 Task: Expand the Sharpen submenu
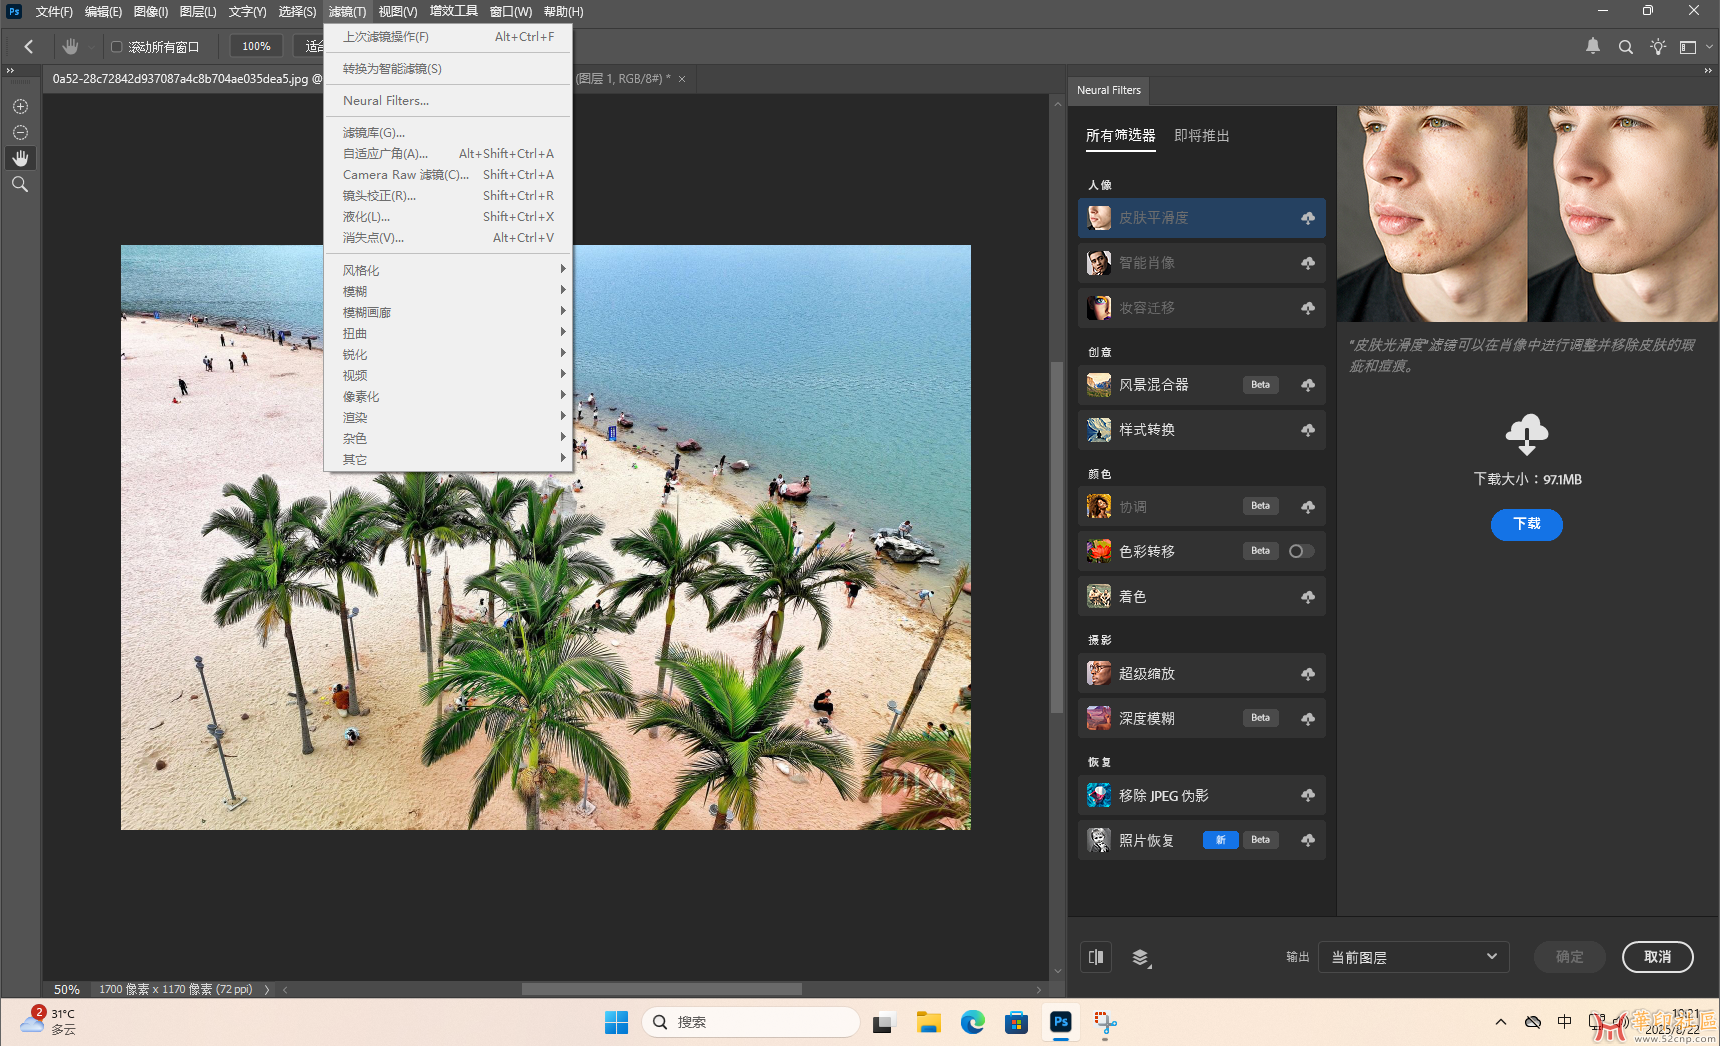[x=447, y=354]
